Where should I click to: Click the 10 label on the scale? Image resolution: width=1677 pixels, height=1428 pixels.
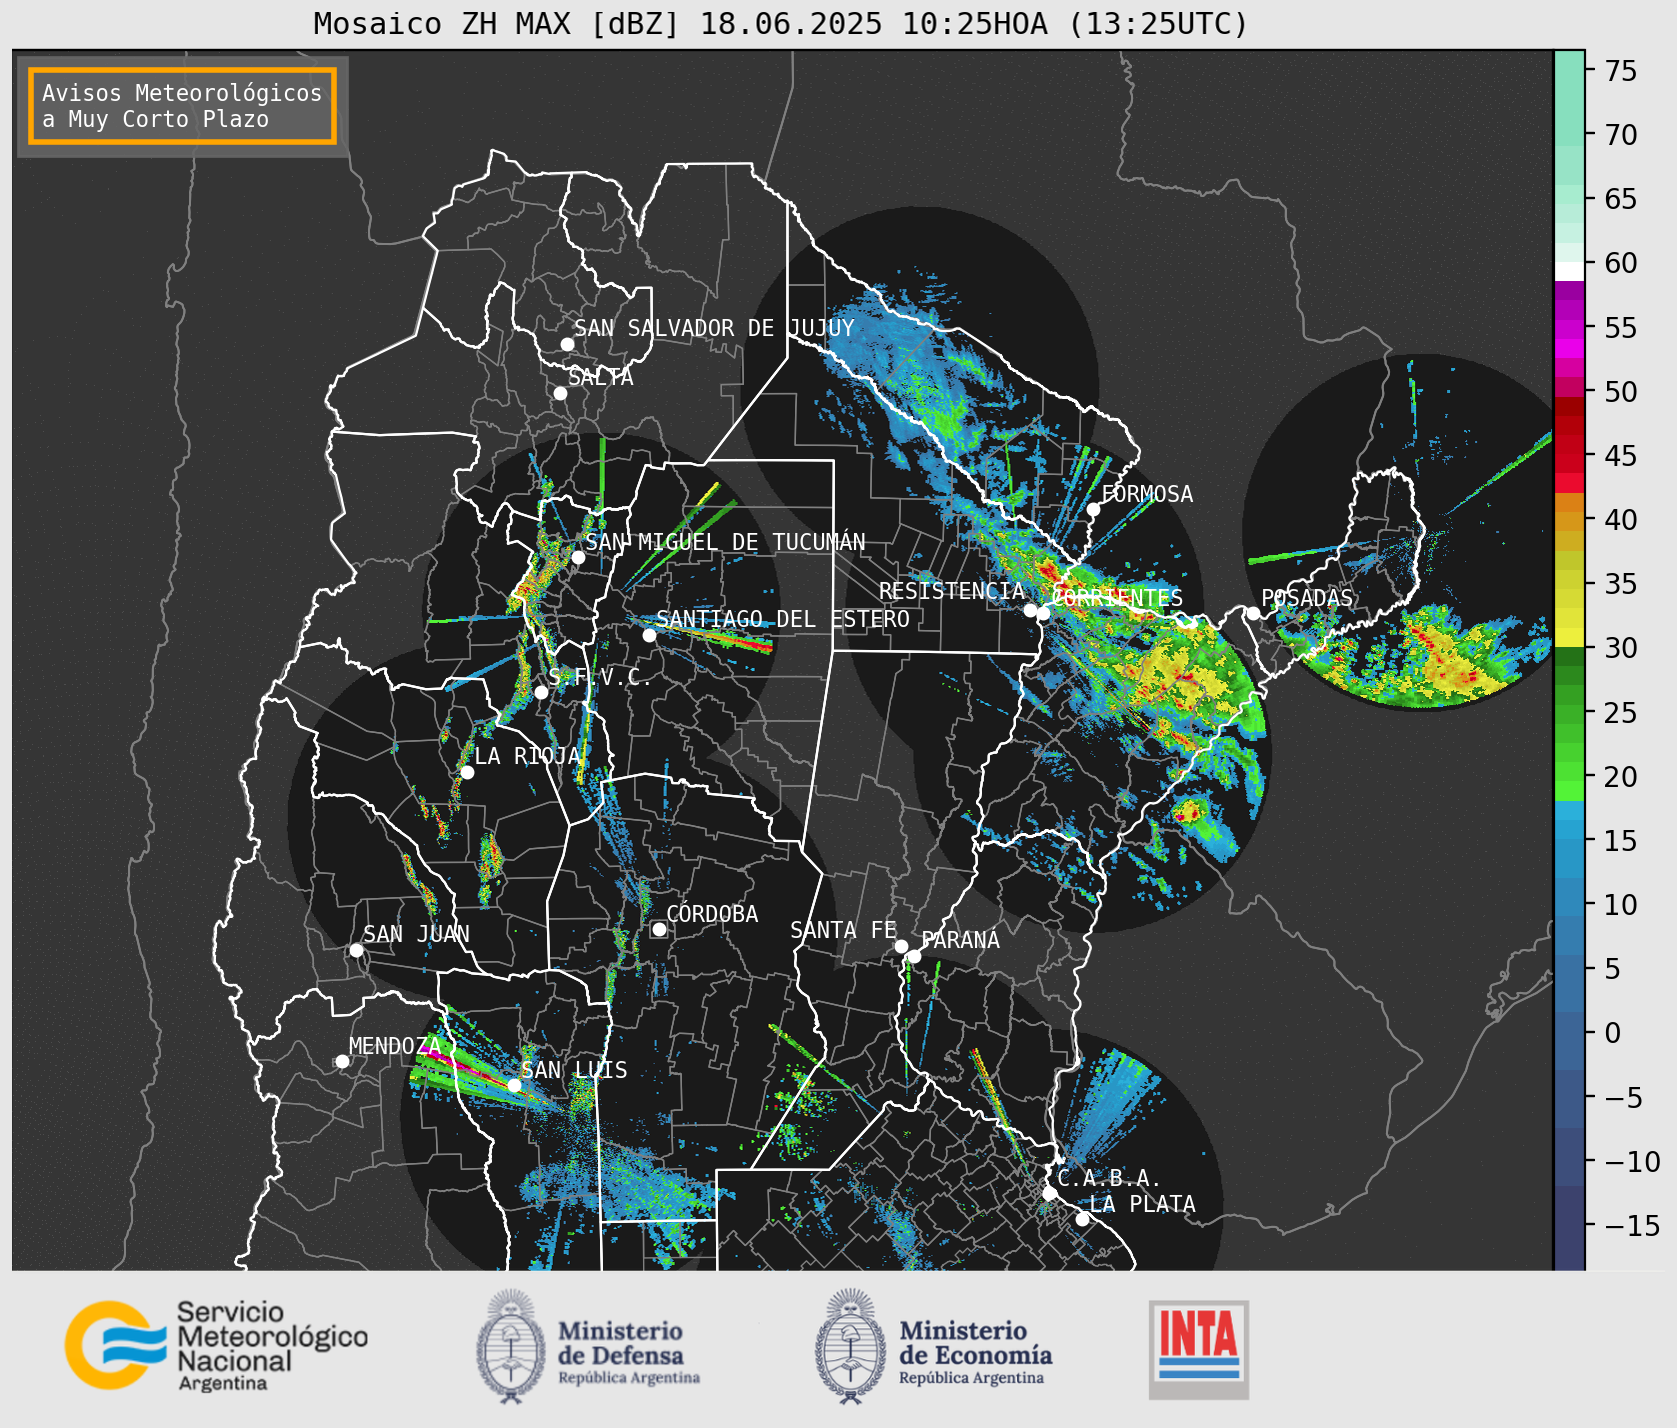[x=1621, y=905]
